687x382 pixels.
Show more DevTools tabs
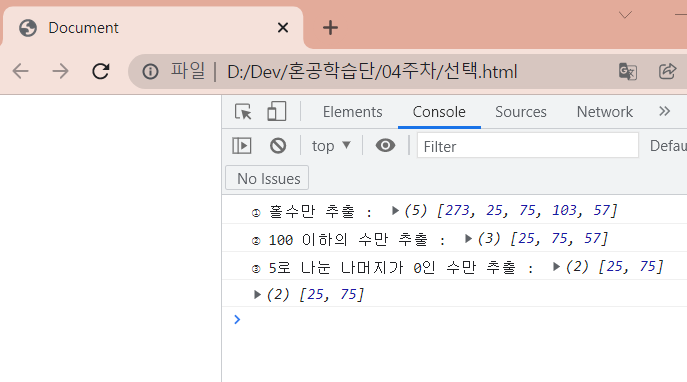pos(665,111)
